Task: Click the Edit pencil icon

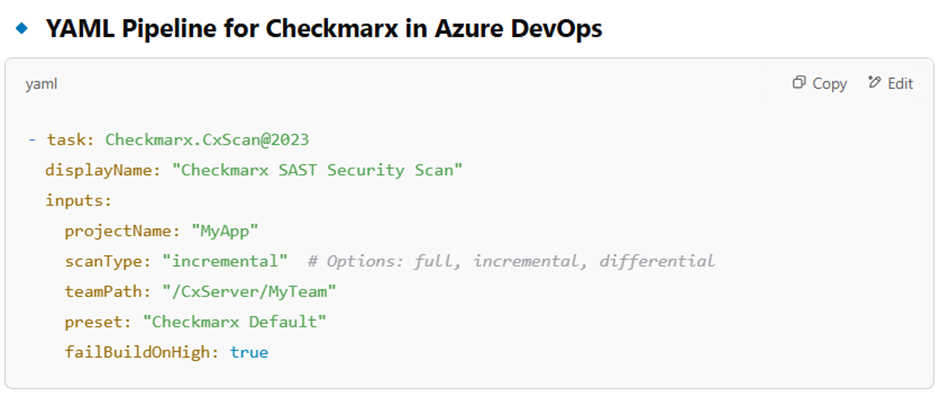Action: [x=874, y=82]
